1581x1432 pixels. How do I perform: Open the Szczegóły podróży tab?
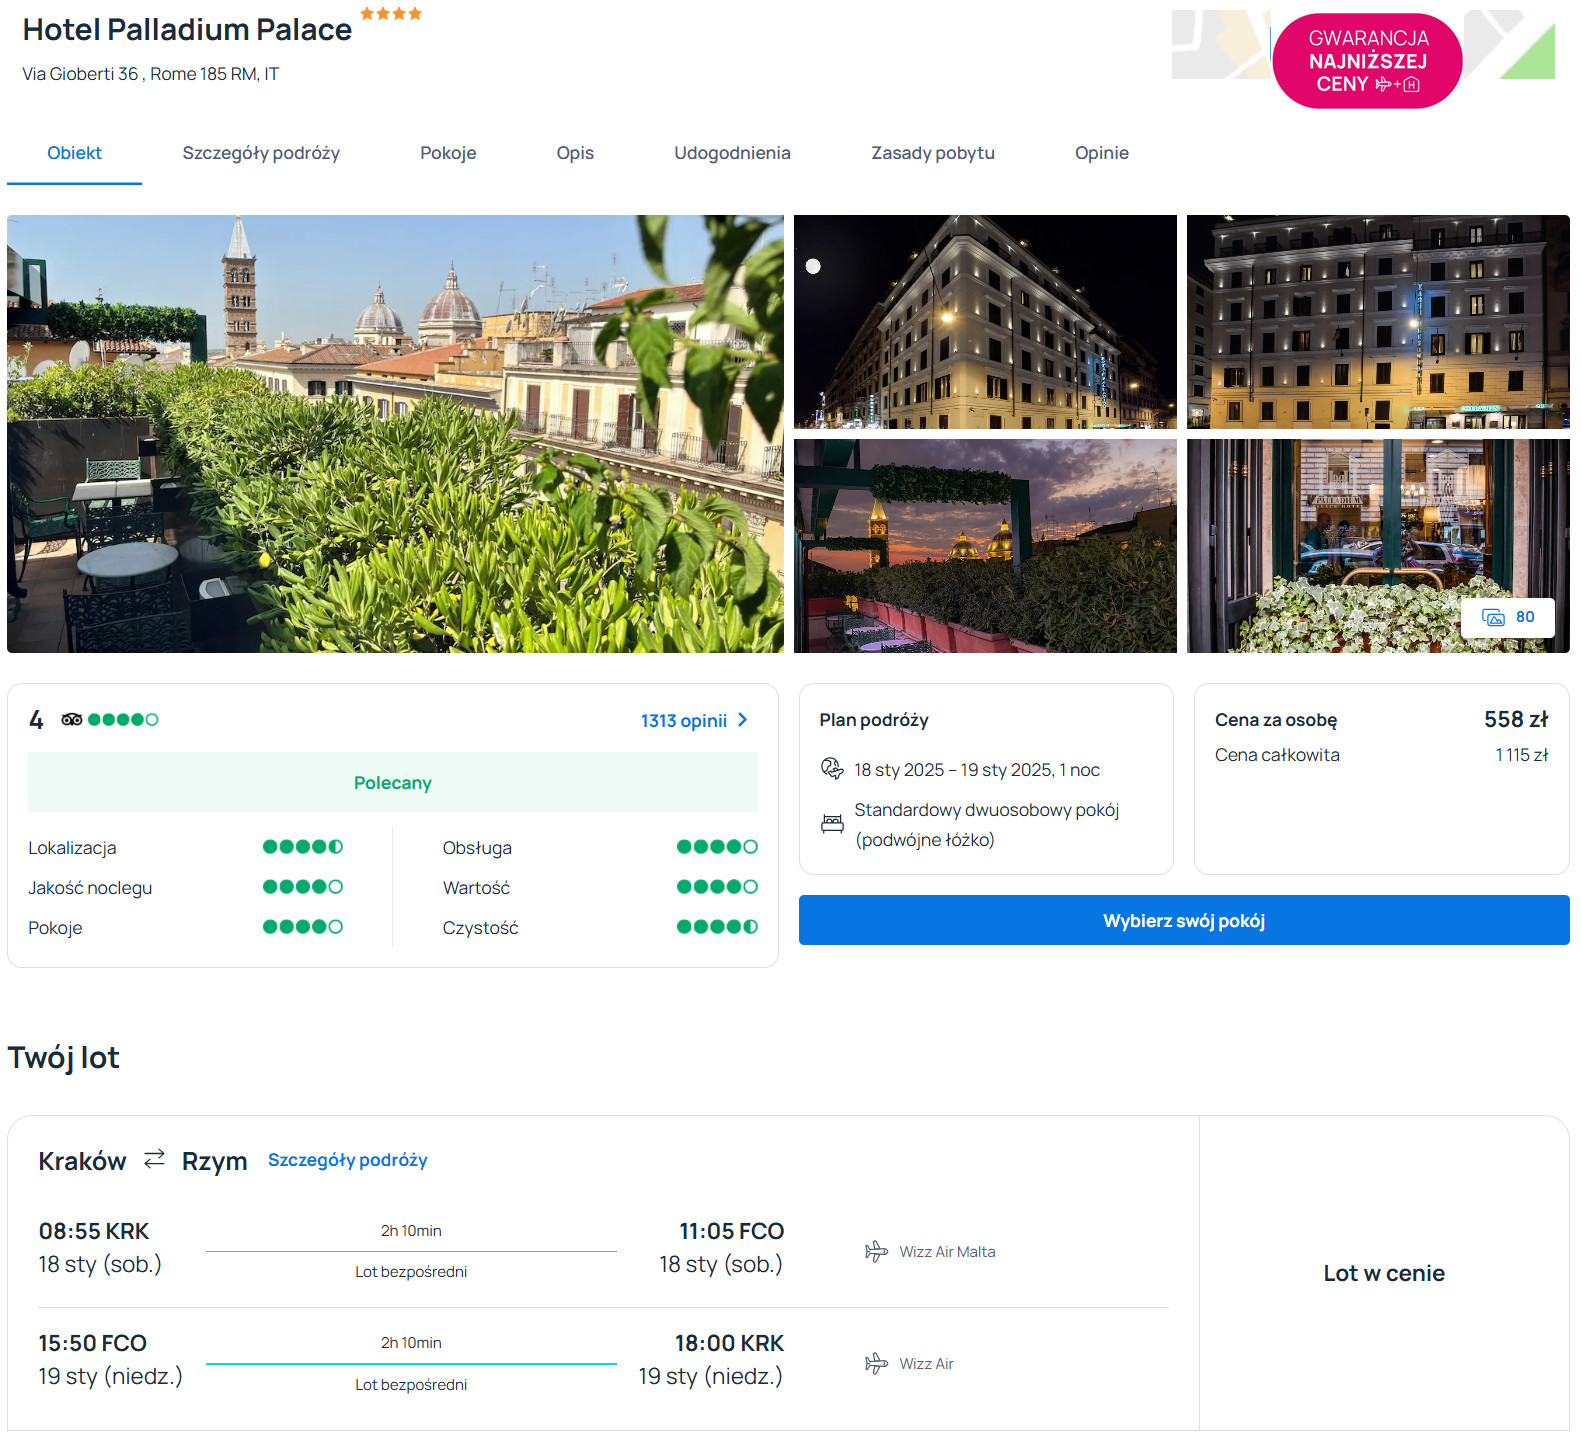[261, 153]
